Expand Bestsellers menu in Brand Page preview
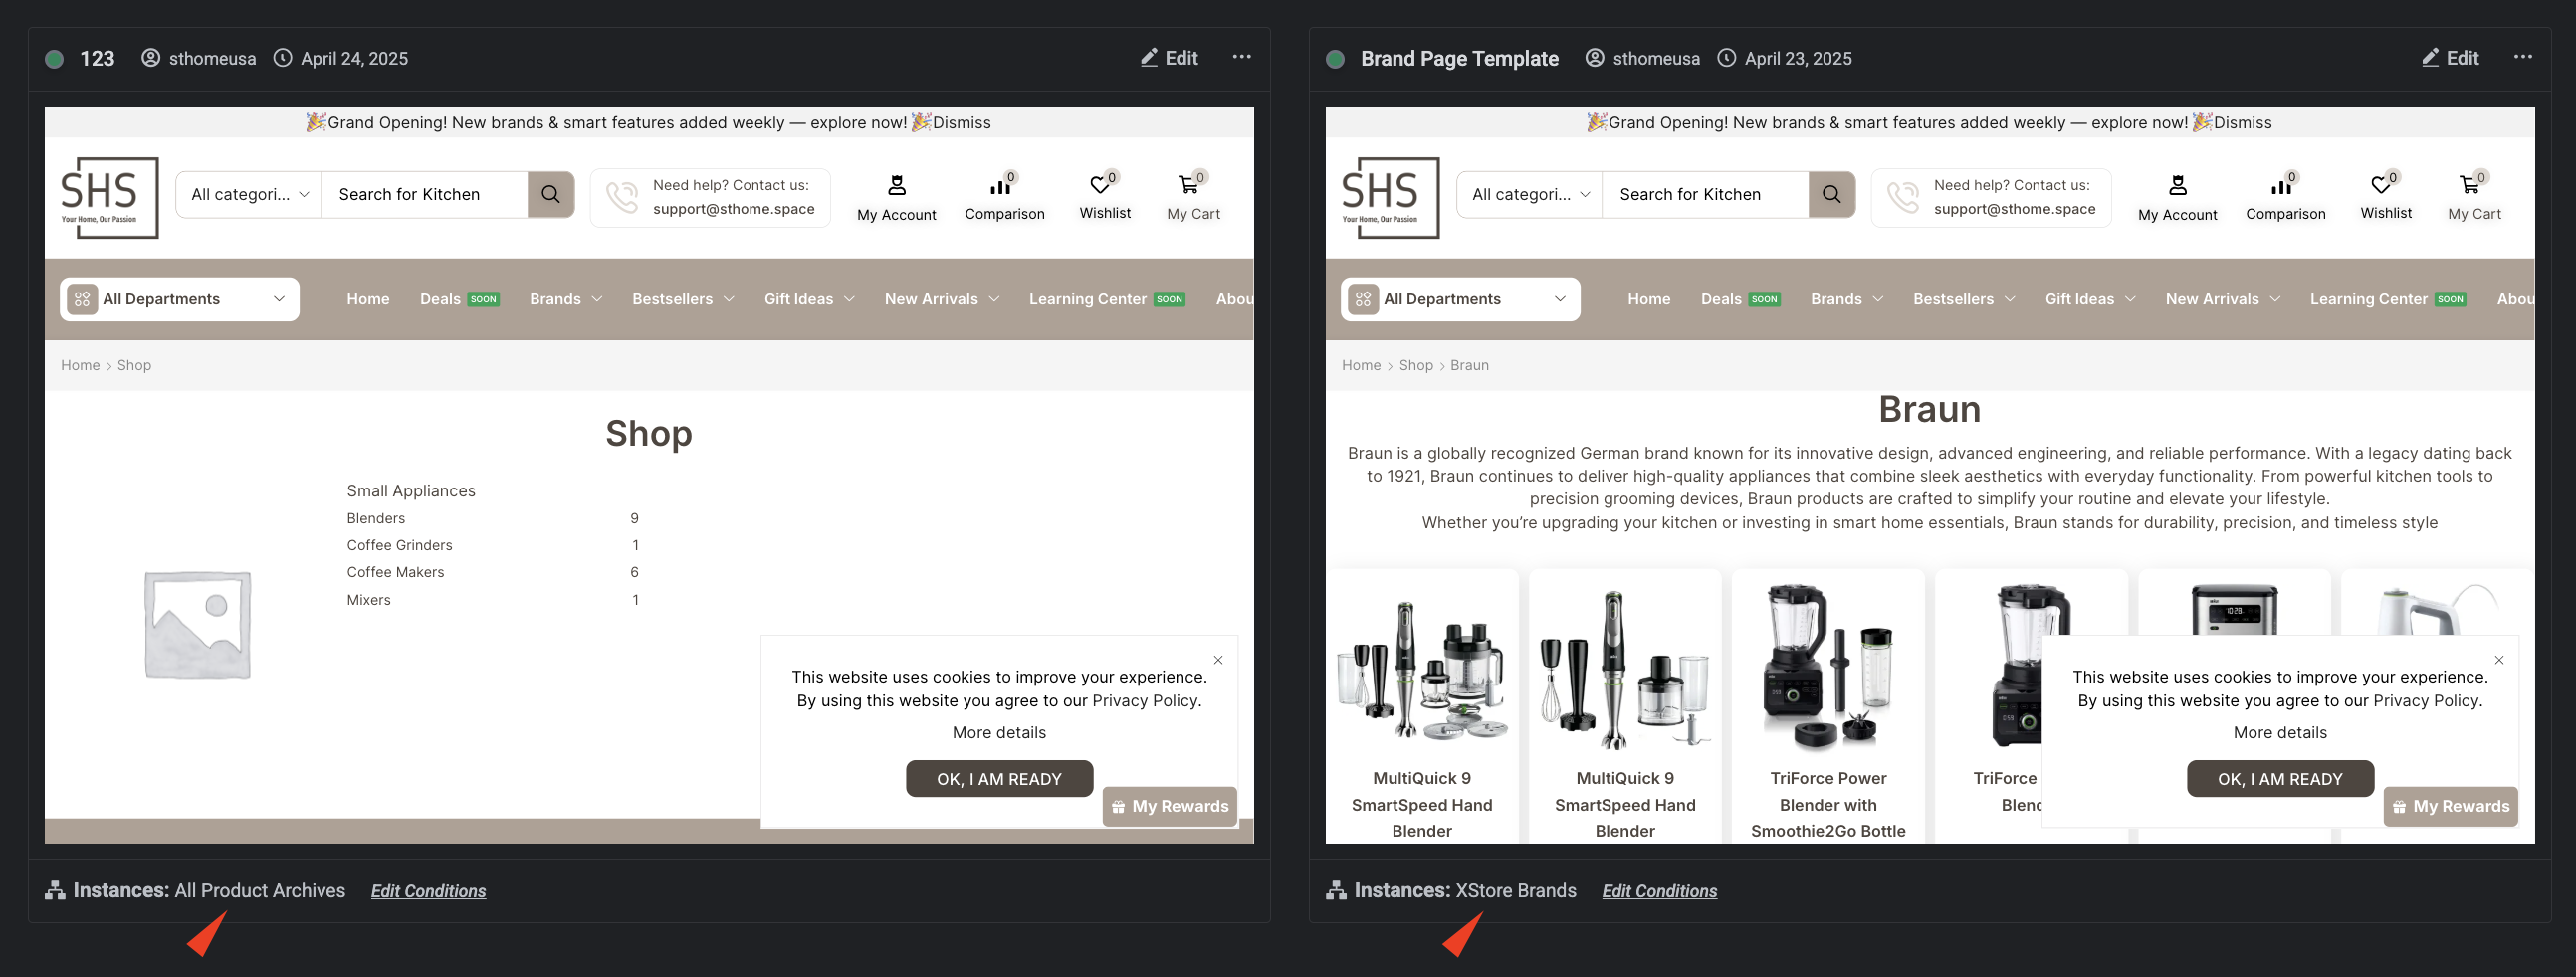 coord(1964,299)
